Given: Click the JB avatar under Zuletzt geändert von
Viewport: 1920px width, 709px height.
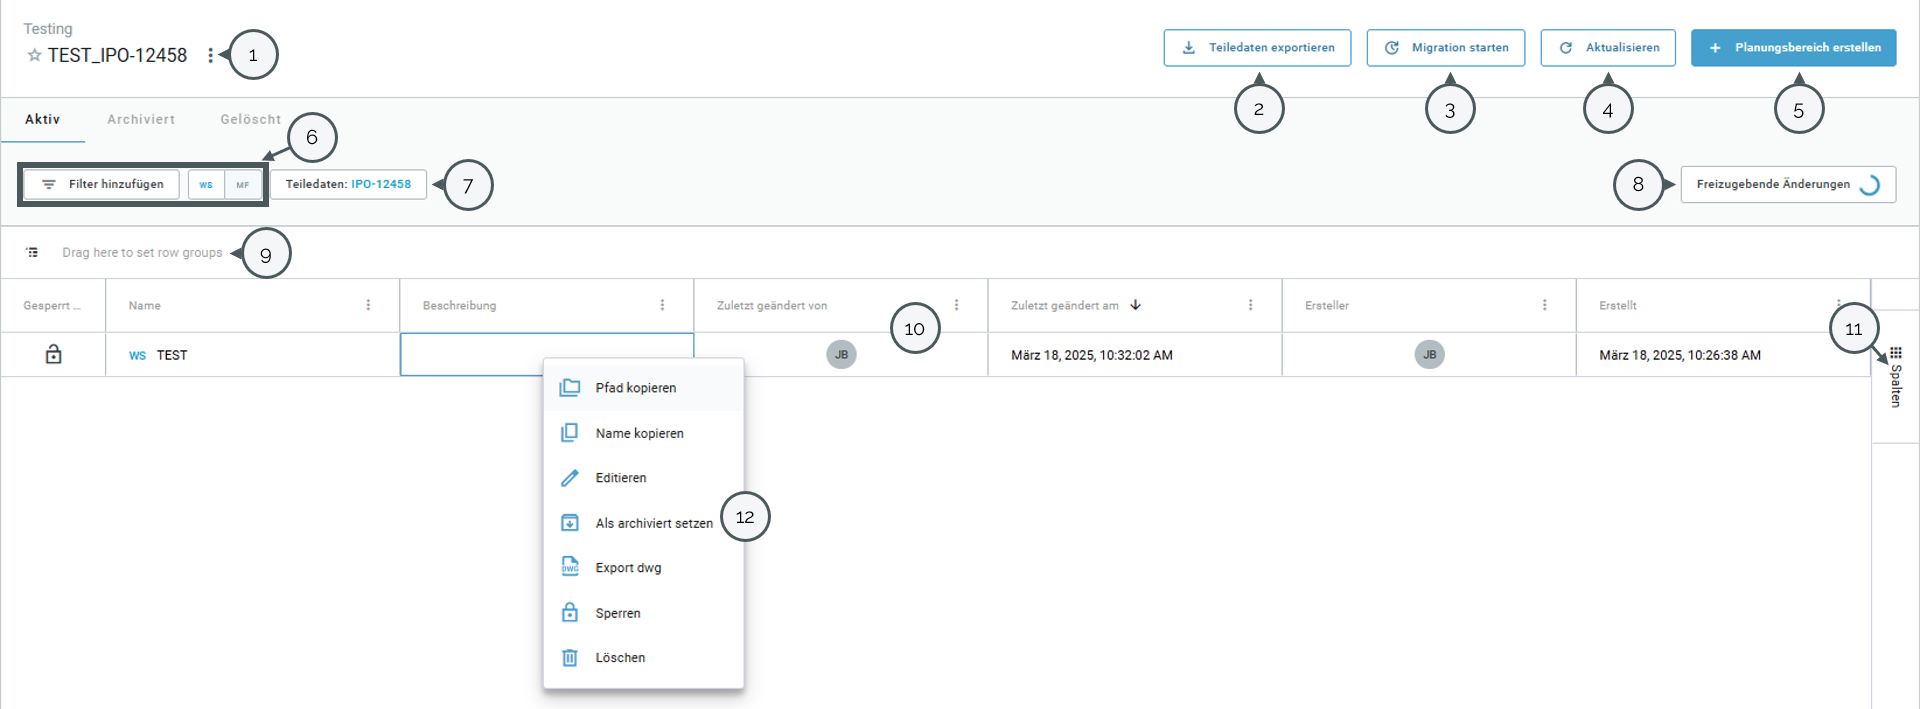Looking at the screenshot, I should click(841, 355).
